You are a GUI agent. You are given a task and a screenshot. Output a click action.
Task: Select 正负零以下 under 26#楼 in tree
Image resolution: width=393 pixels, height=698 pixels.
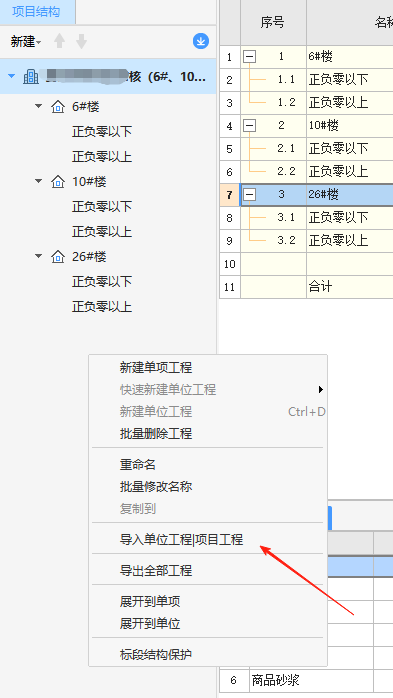tap(102, 281)
